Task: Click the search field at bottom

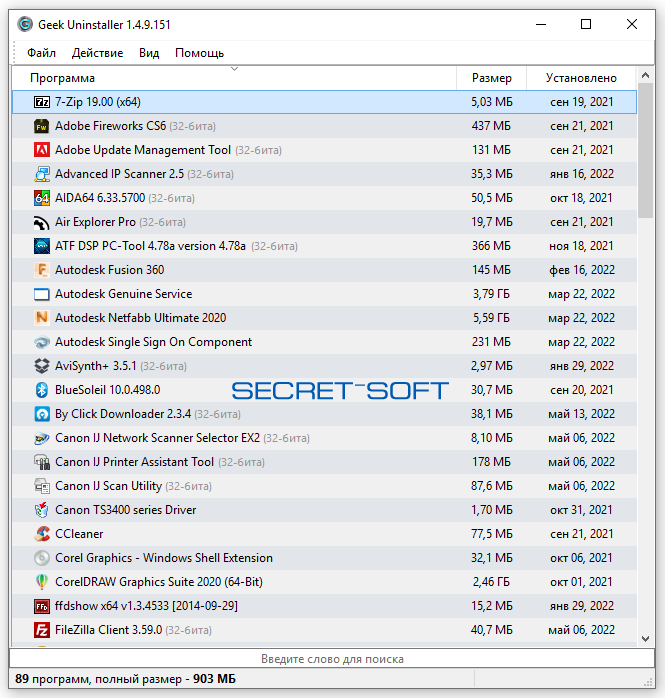Action: pyautogui.click(x=332, y=659)
